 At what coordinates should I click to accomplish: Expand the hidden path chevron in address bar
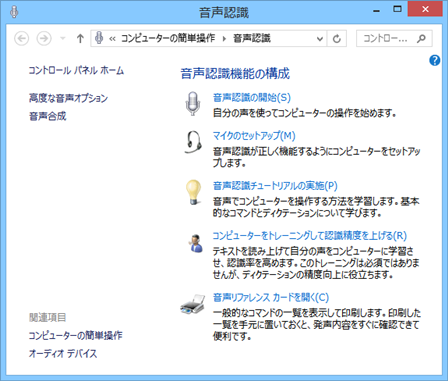coord(112,39)
